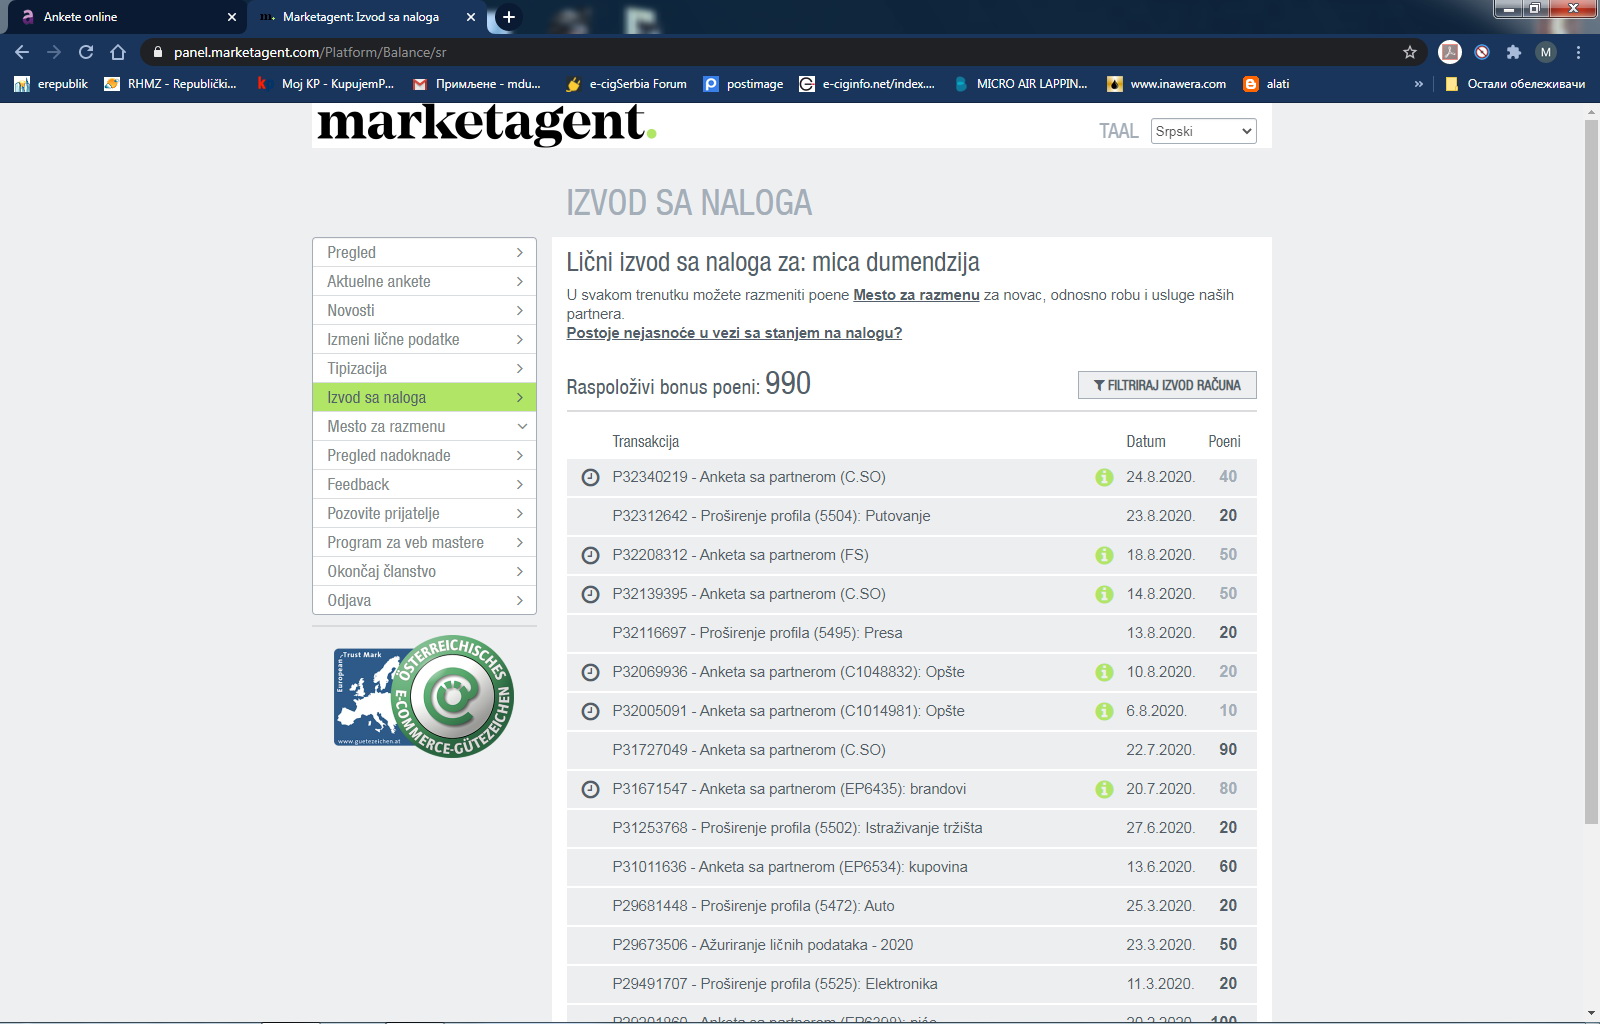Bookmark this page with the star icon
The image size is (1600, 1024).
coord(1410,52)
